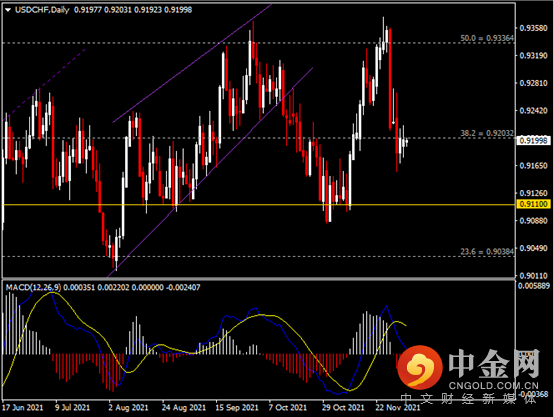Screen dimensions: 554x417
Task: Click the 0.91998 current price label
Action: pyautogui.click(x=534, y=141)
